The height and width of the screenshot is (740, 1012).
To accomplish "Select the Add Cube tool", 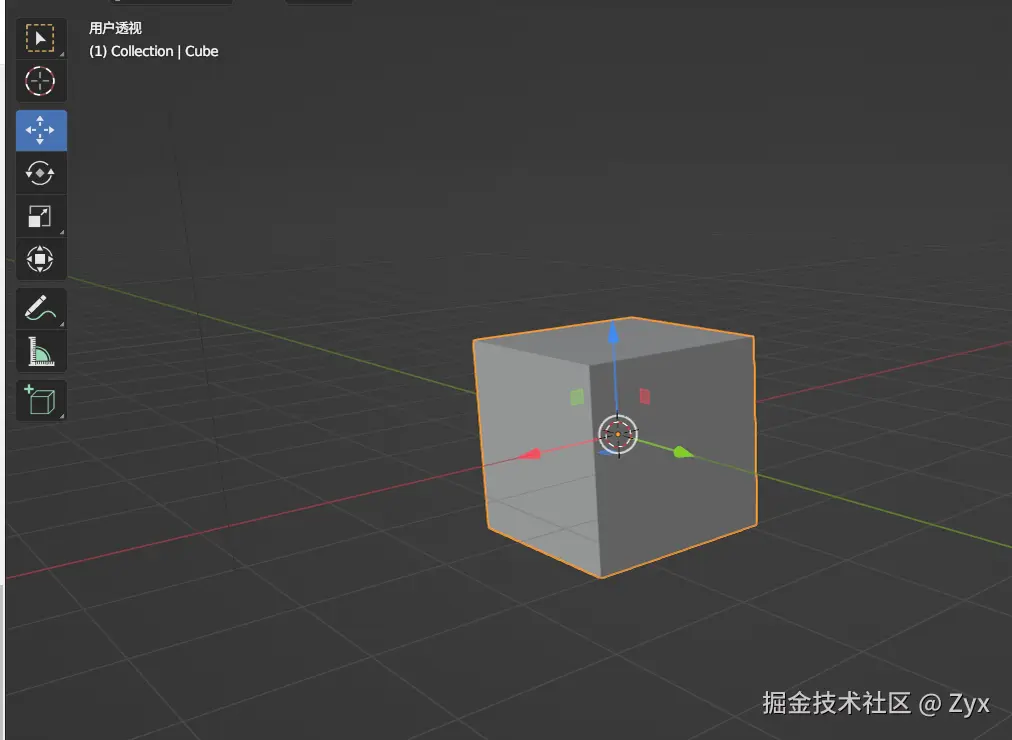I will pos(41,400).
